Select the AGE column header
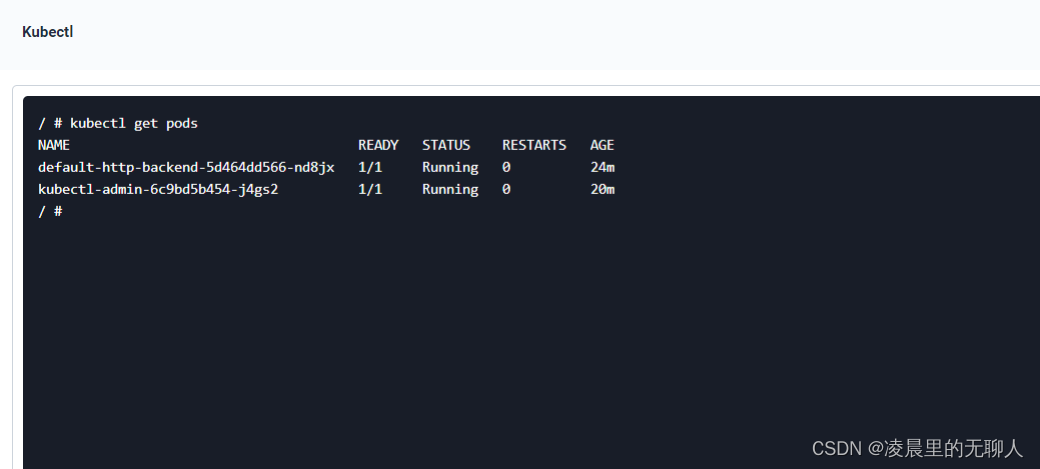The width and height of the screenshot is (1040, 469). coord(602,145)
